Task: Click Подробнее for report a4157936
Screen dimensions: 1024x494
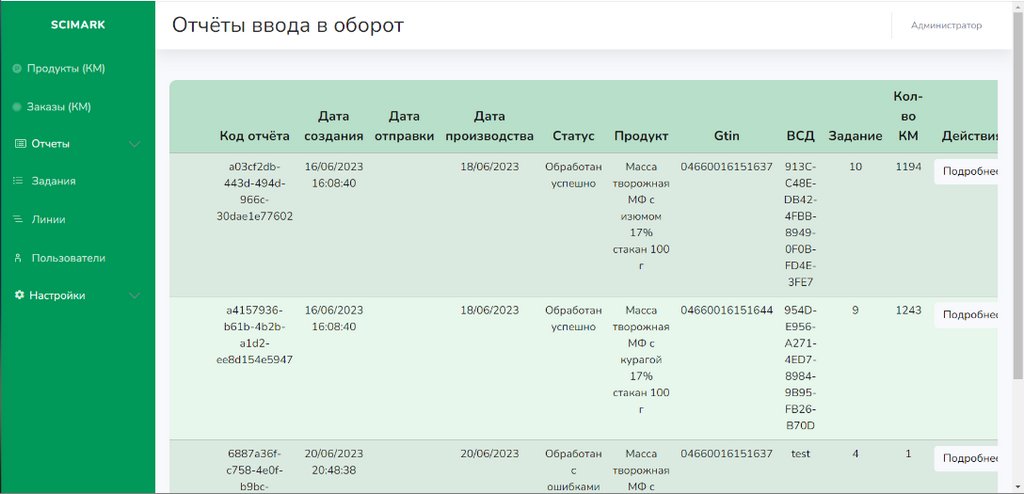Action: 967,315
